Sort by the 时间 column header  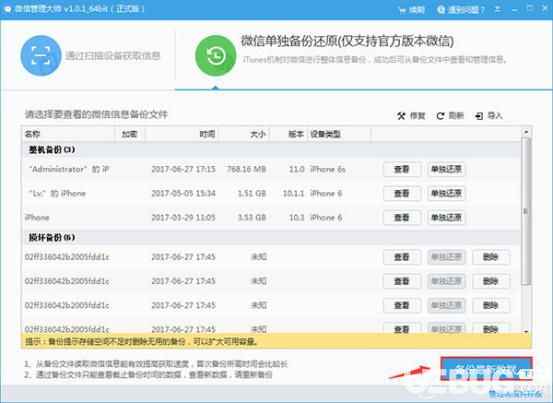(182, 134)
